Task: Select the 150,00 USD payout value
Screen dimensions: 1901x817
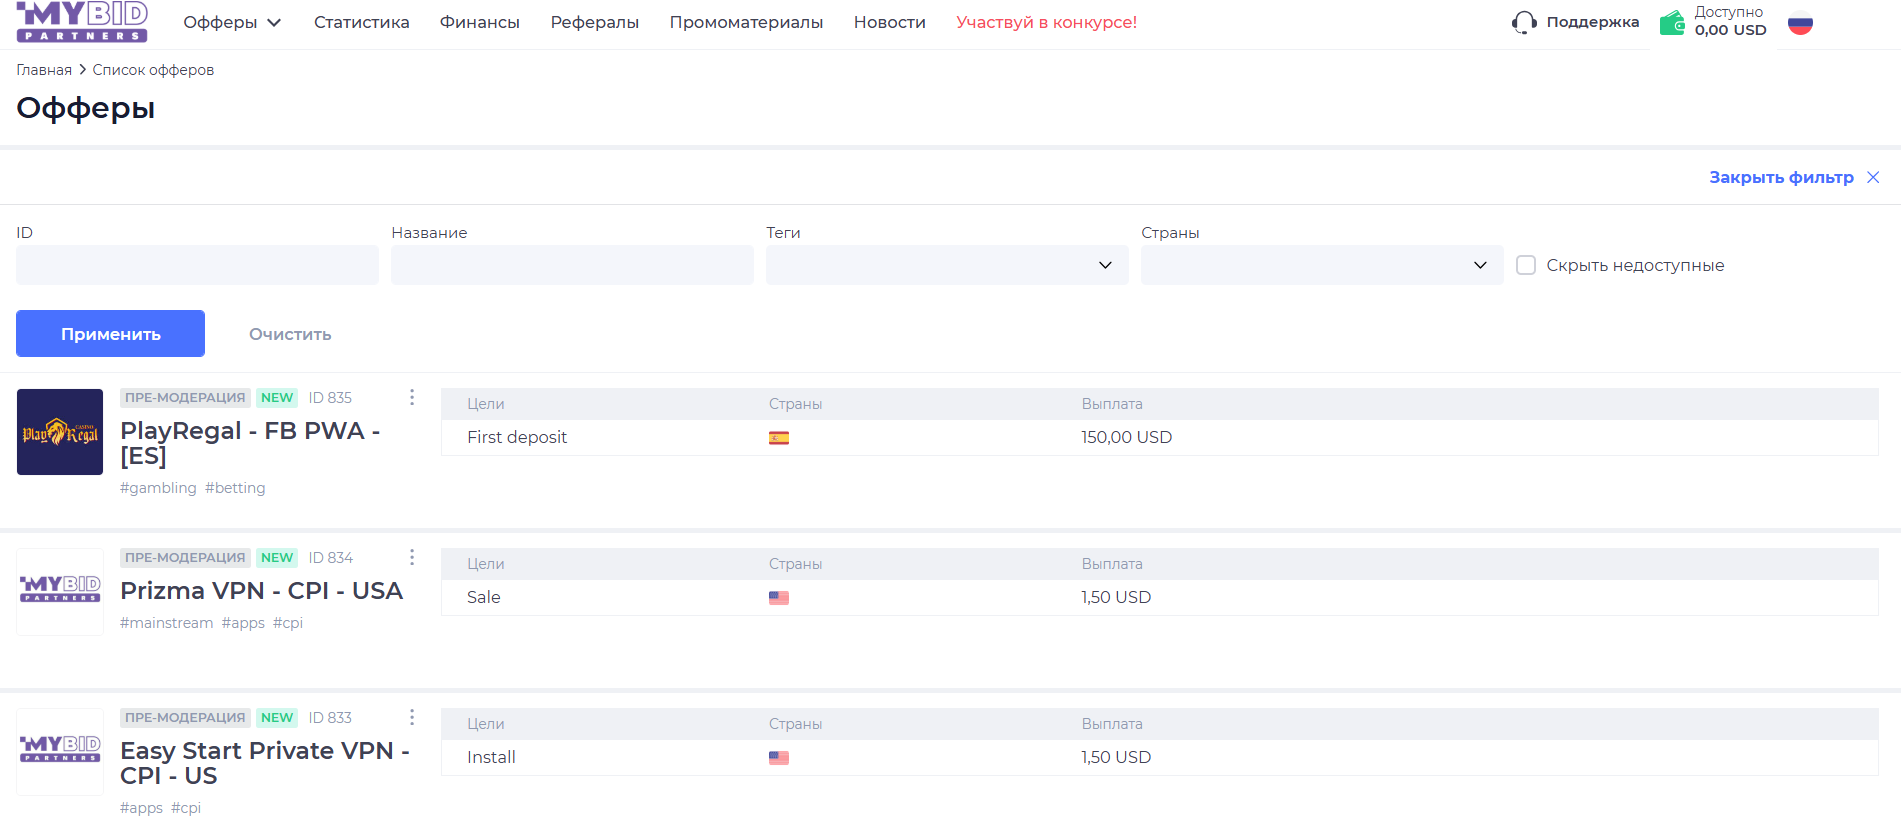Action: pyautogui.click(x=1127, y=437)
